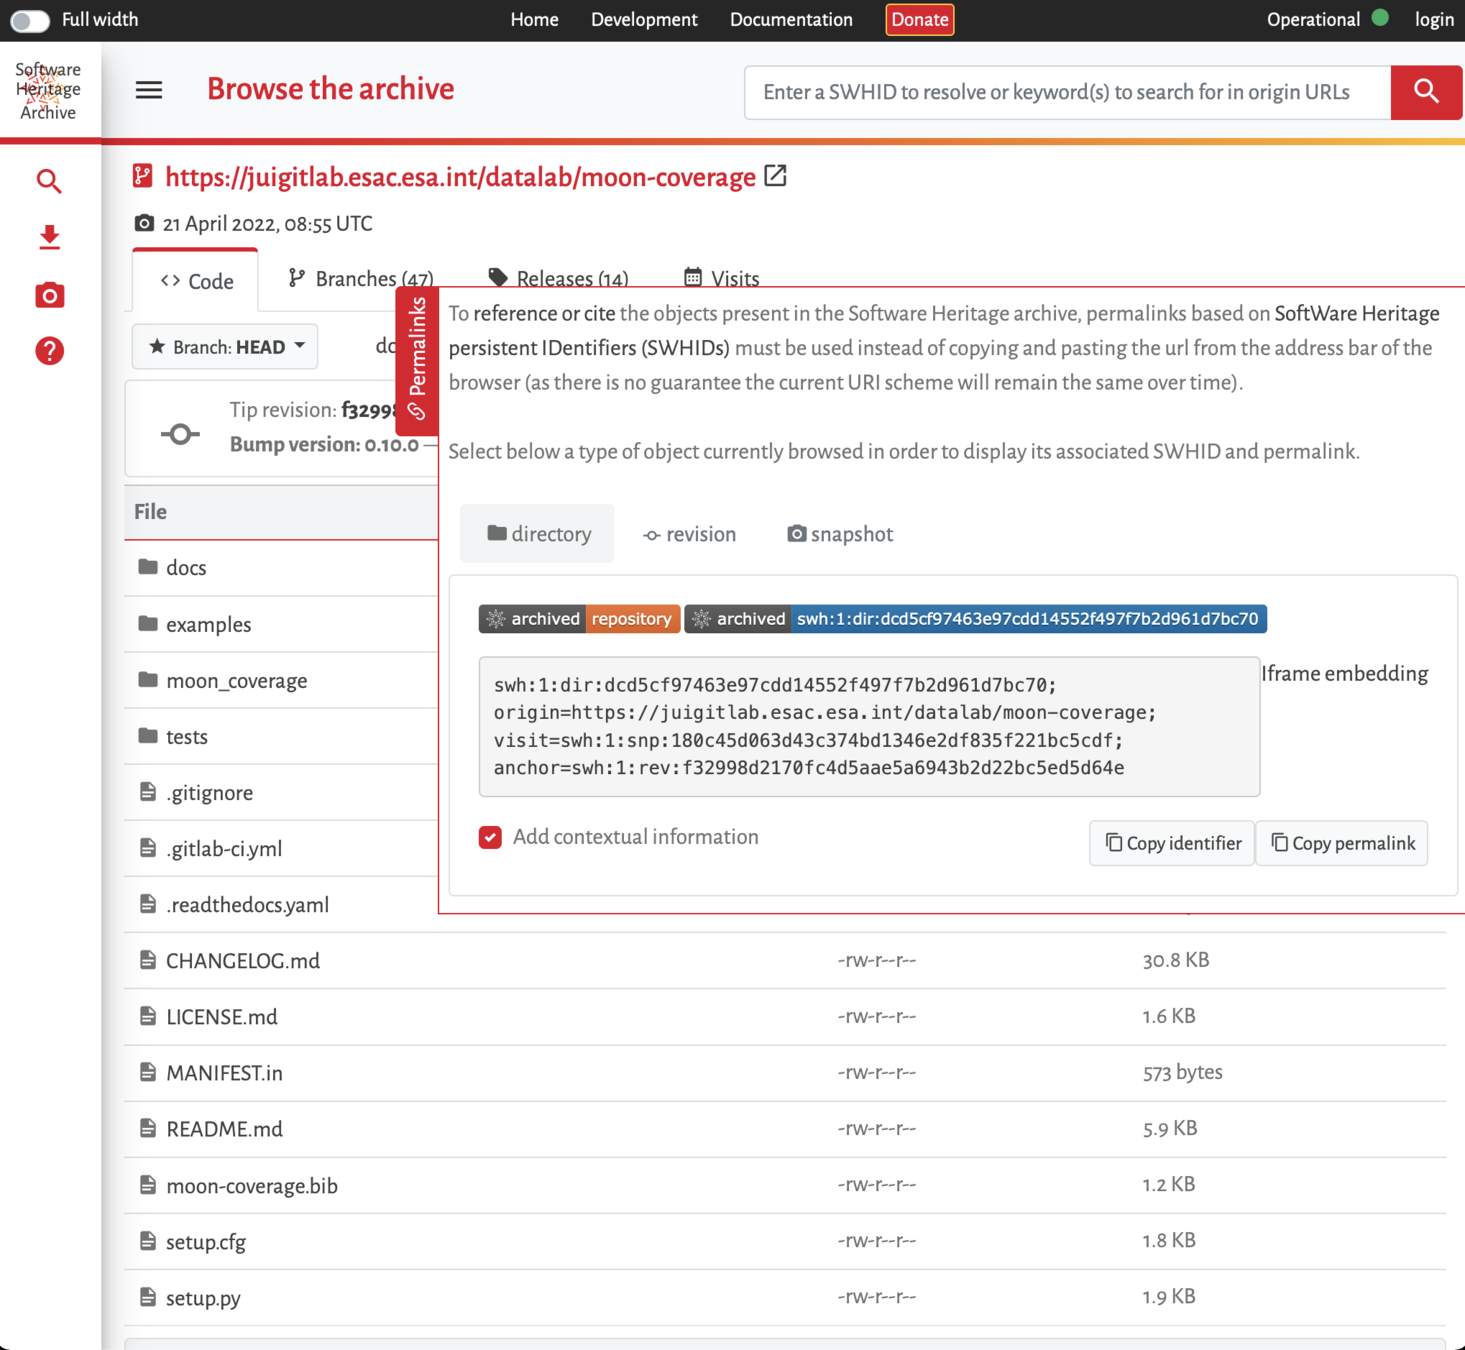
Task: Click the tip revision commit icon
Action: (180, 434)
